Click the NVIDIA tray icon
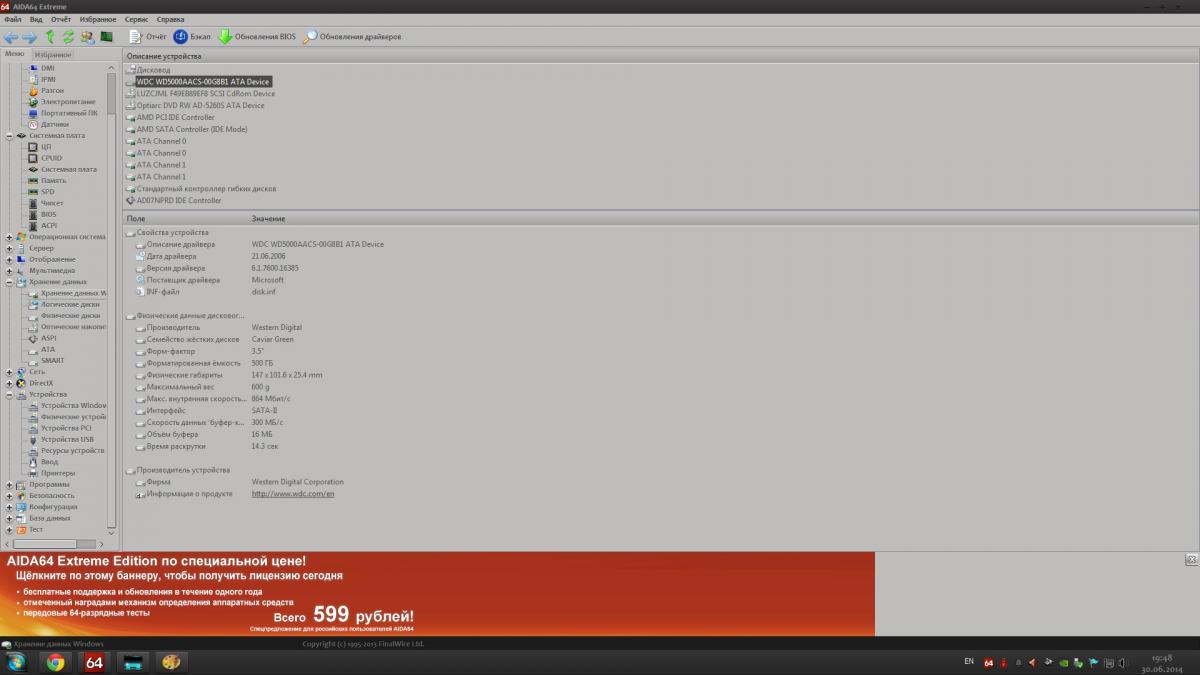The width and height of the screenshot is (1200, 675). pyautogui.click(x=1062, y=662)
